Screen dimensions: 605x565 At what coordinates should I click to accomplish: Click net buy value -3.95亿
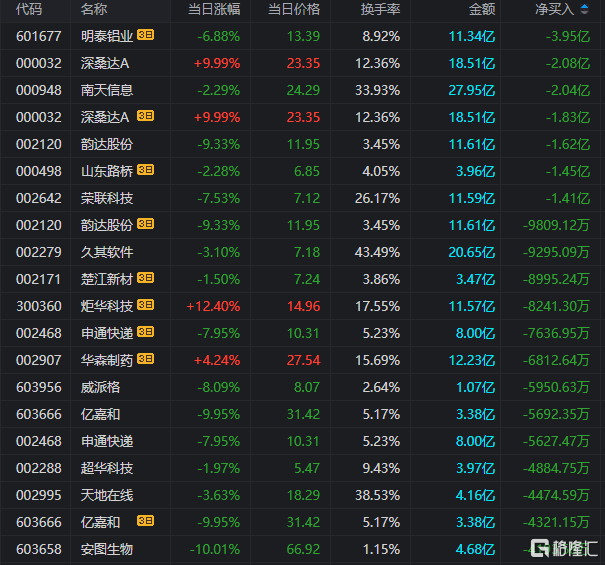[x=568, y=36]
